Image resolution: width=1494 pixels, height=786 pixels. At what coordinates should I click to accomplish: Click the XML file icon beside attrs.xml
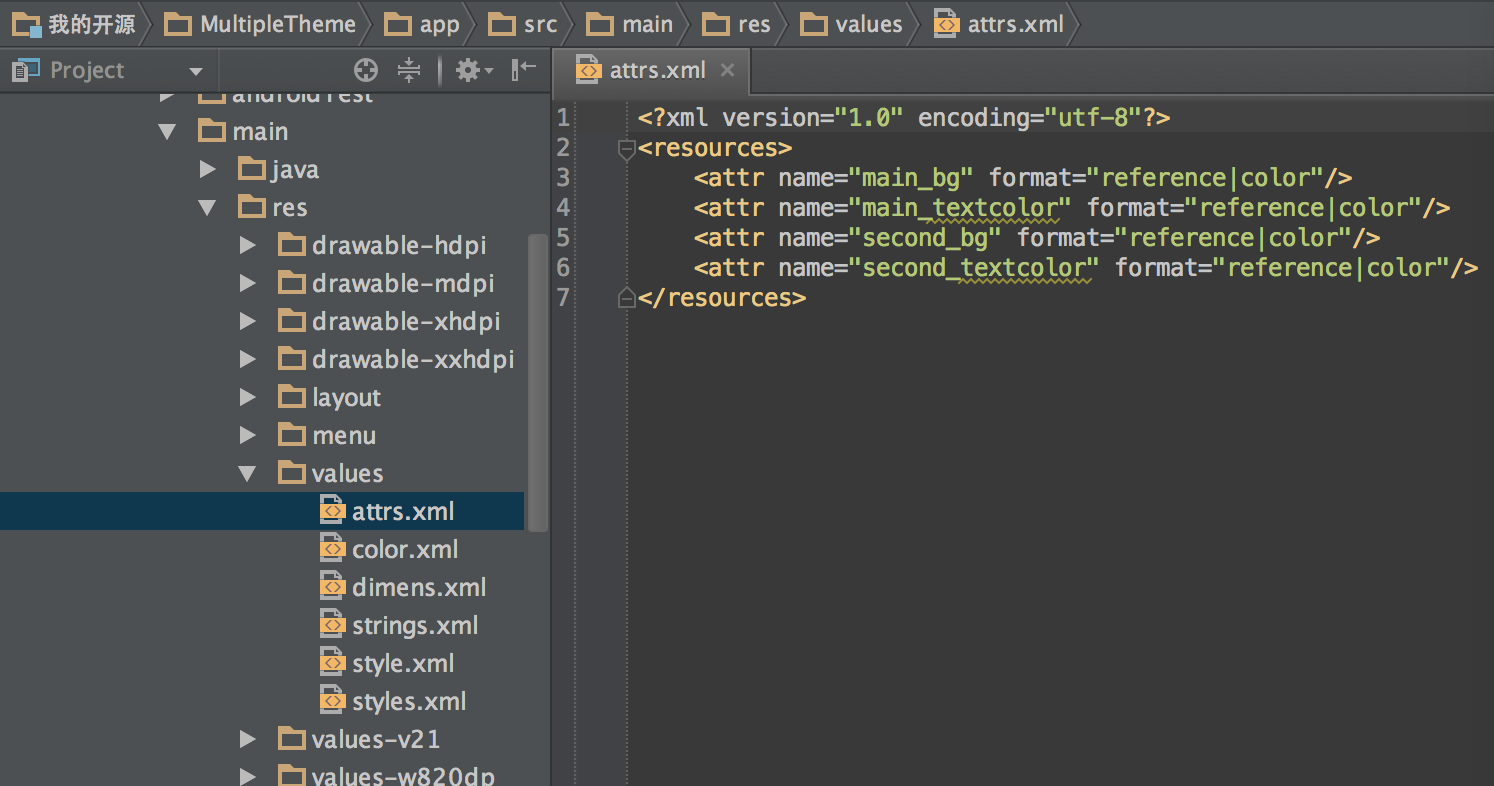click(x=332, y=510)
